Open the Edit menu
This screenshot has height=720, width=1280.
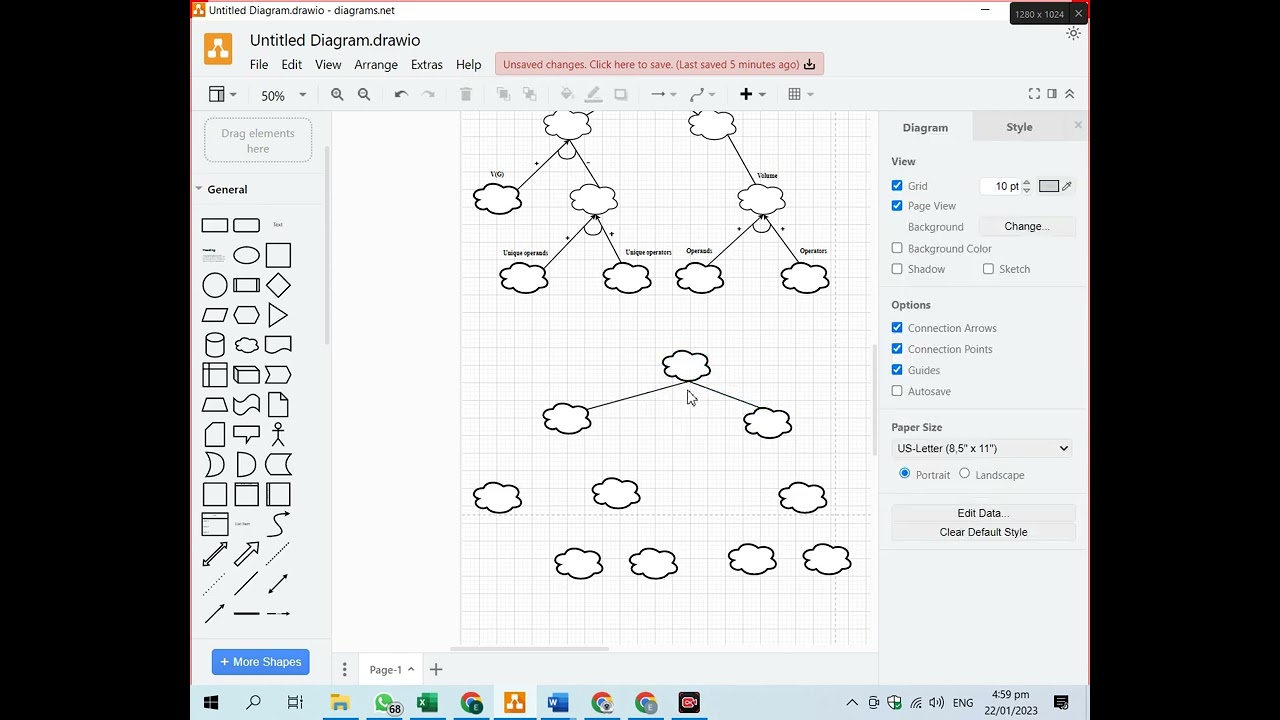291,64
